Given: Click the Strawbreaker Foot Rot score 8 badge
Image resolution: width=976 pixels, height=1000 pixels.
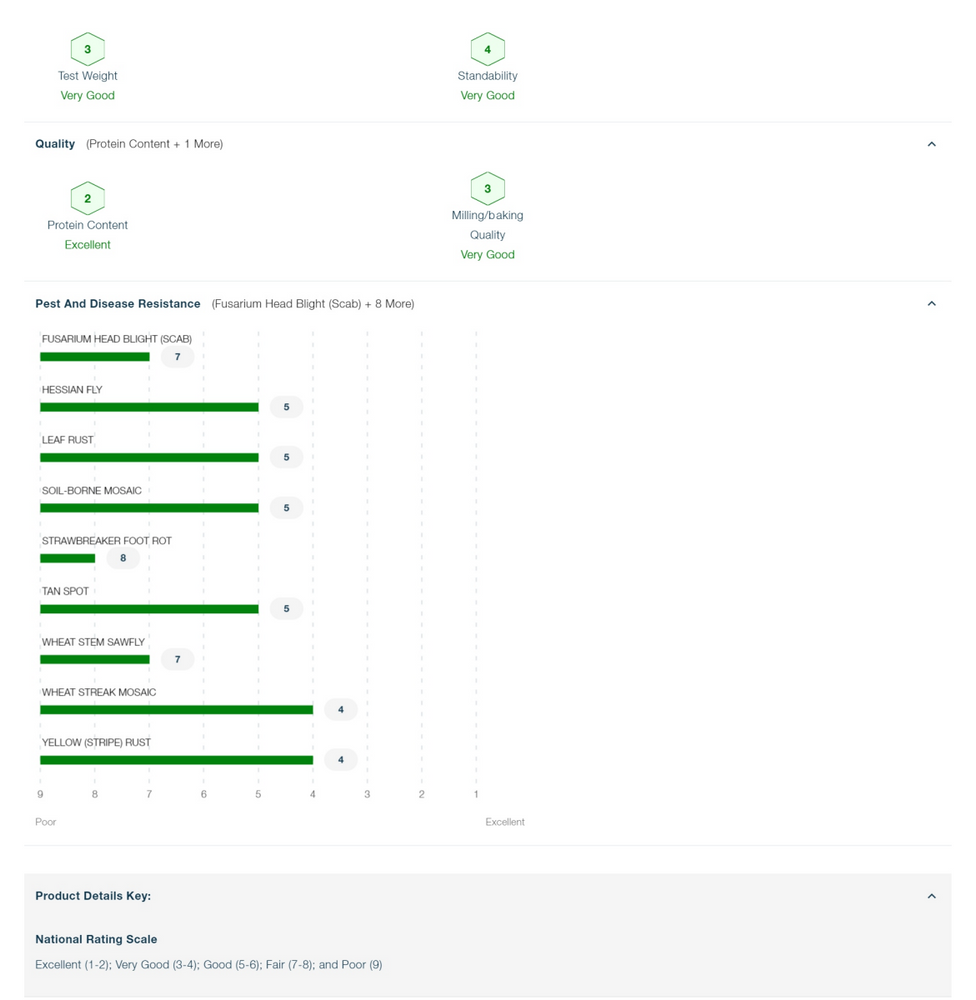Looking at the screenshot, I should (123, 558).
